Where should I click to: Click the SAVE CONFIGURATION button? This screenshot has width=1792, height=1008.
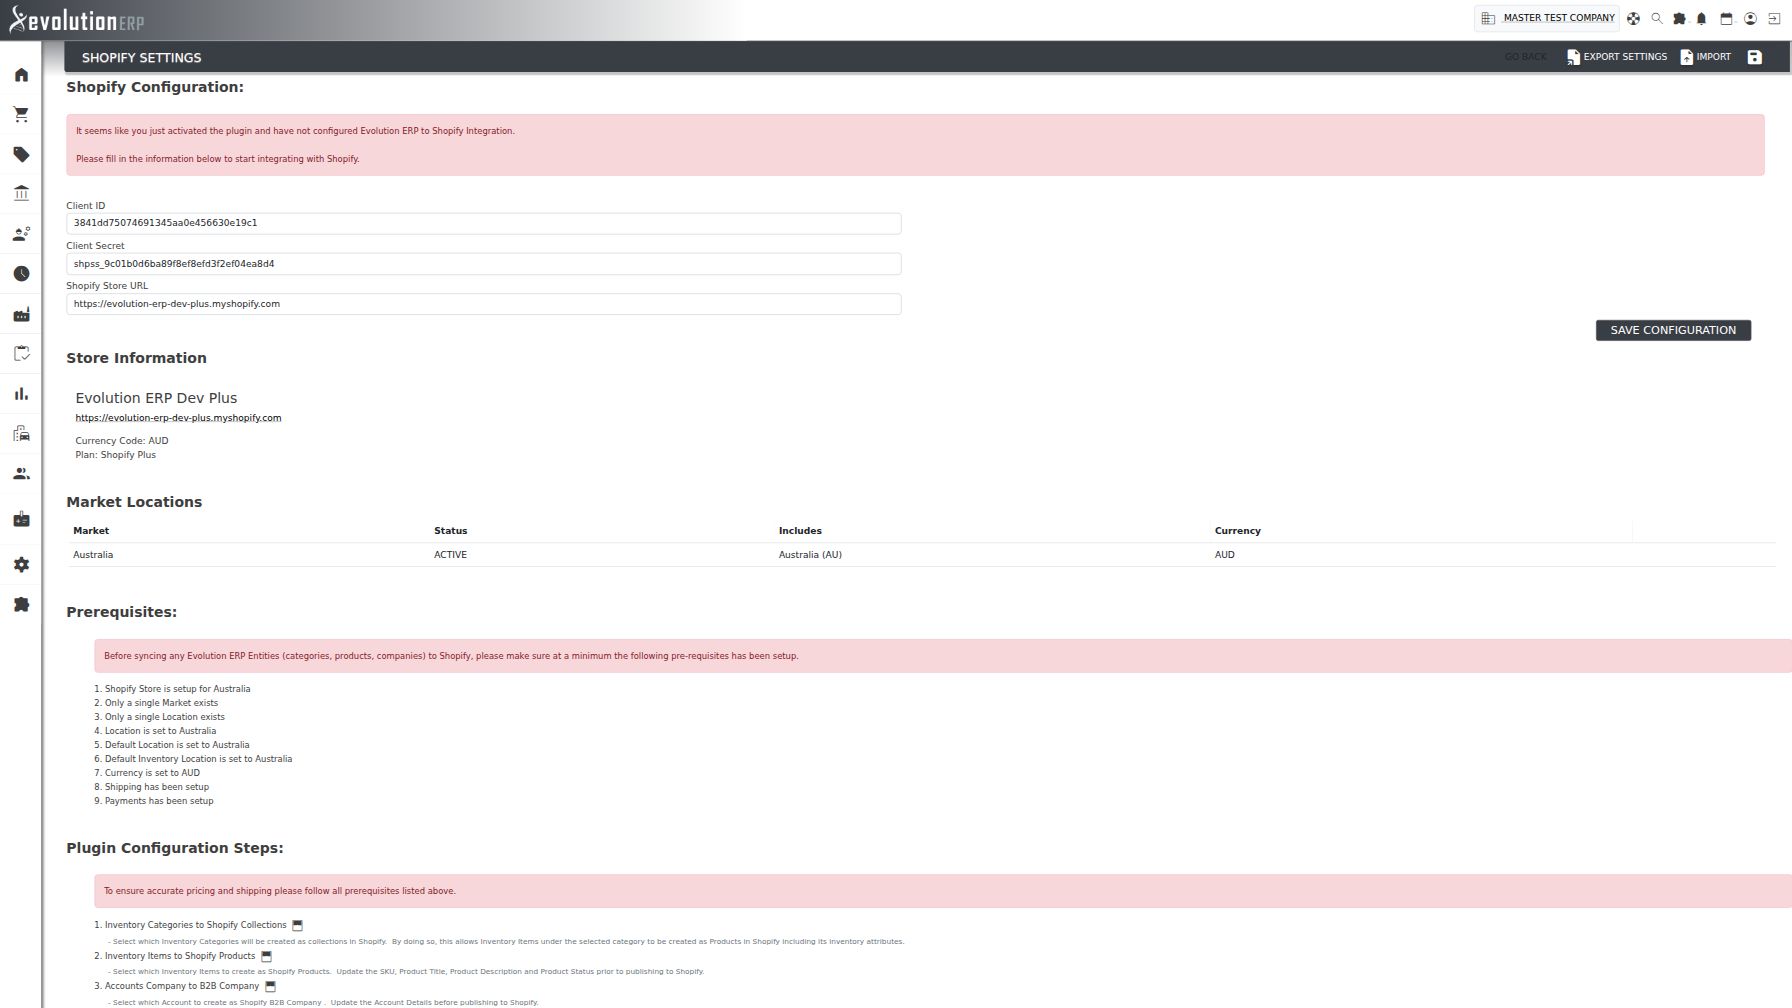click(1673, 330)
